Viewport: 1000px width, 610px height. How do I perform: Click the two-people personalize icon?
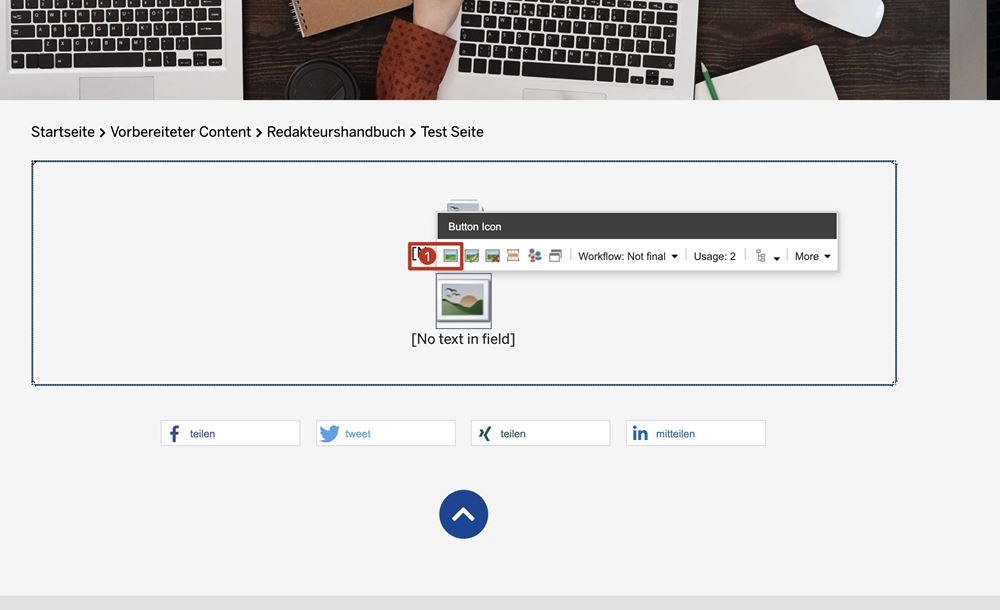tap(535, 257)
